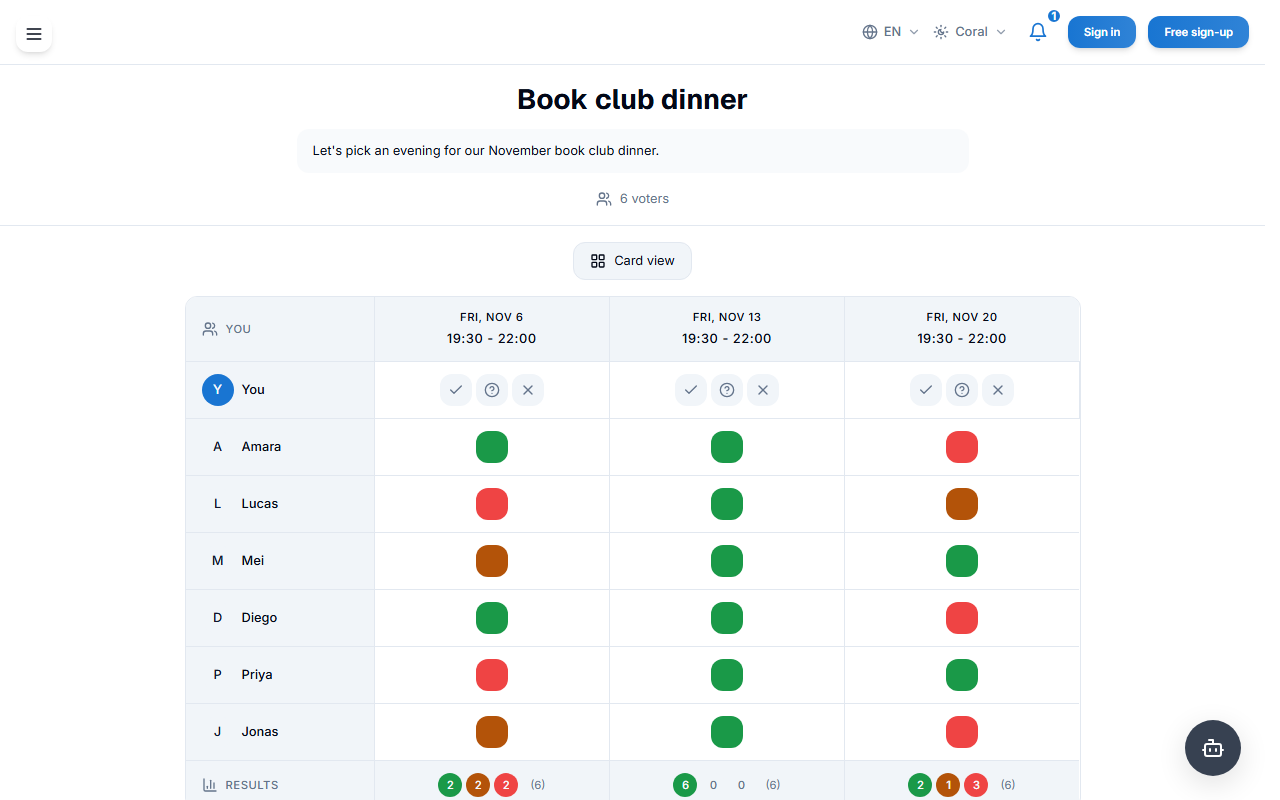Click Lucas's red vote for Nov 6
The height and width of the screenshot is (800, 1280).
tap(492, 504)
